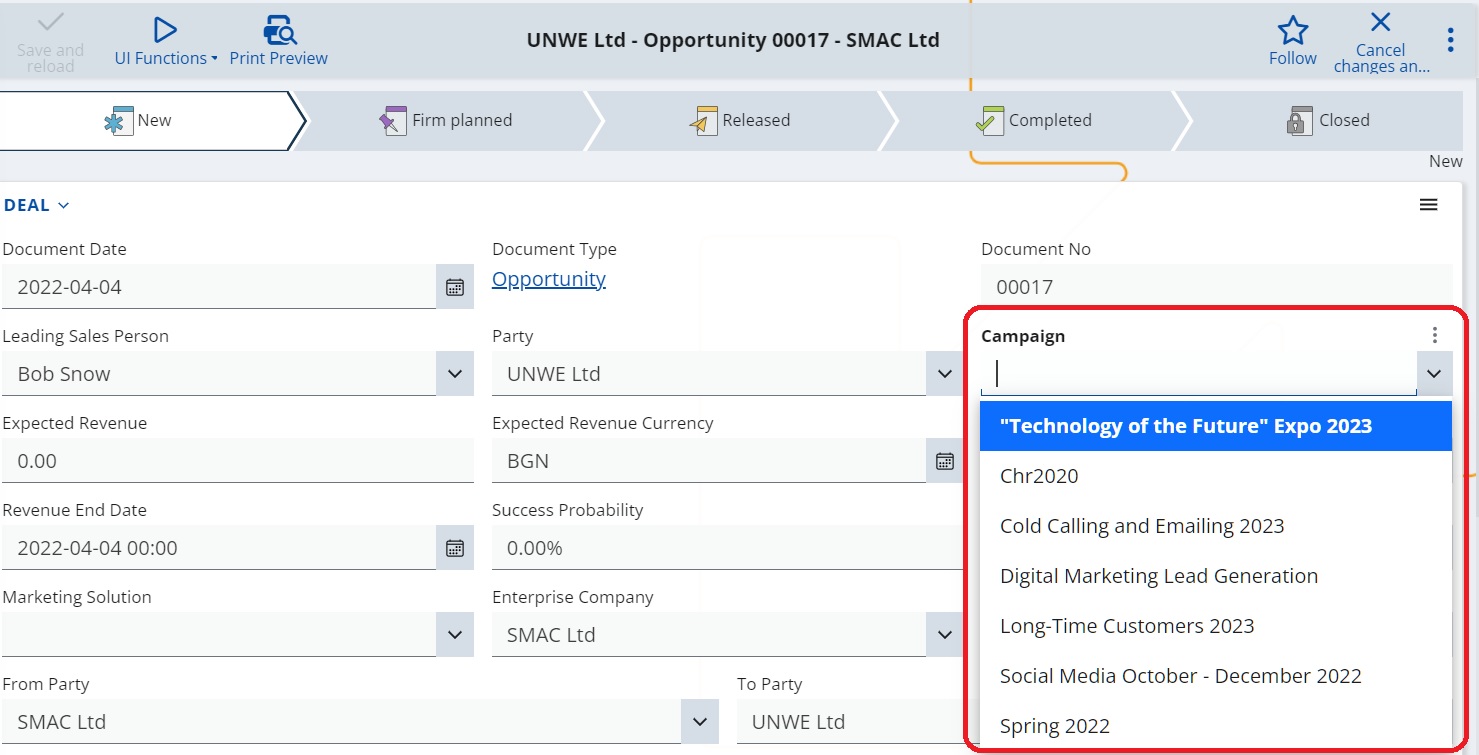Expand the From Party dropdown
Viewport: 1479px width, 755px height.
[x=700, y=722]
